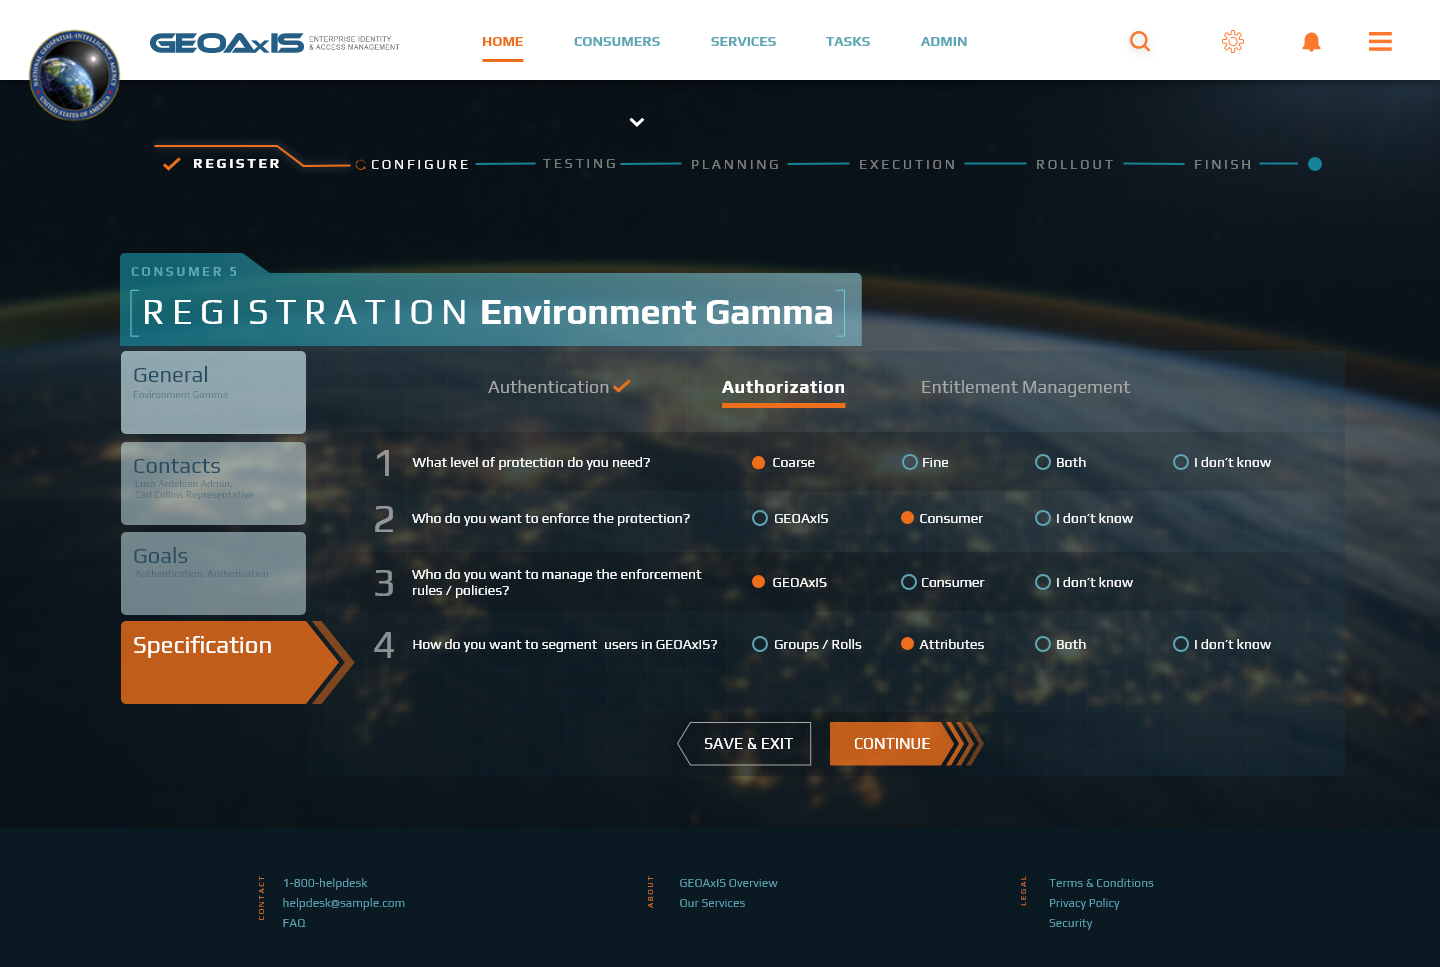The height and width of the screenshot is (967, 1440).
Task: Jump to PLANNING step
Action: [x=735, y=165]
